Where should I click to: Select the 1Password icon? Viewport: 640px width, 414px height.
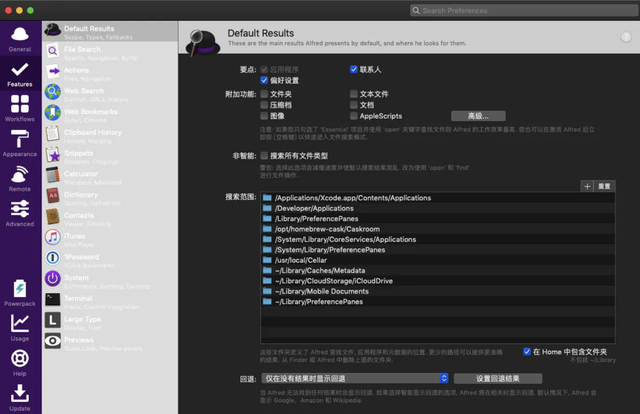[53, 258]
